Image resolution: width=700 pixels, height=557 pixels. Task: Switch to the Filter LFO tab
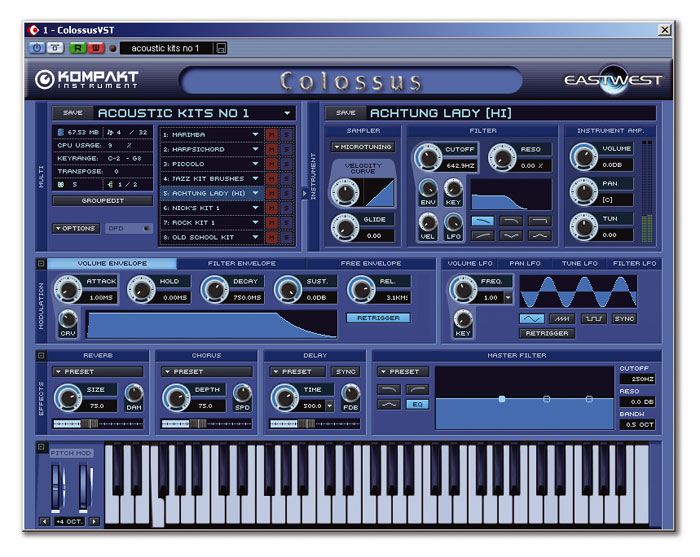634,263
